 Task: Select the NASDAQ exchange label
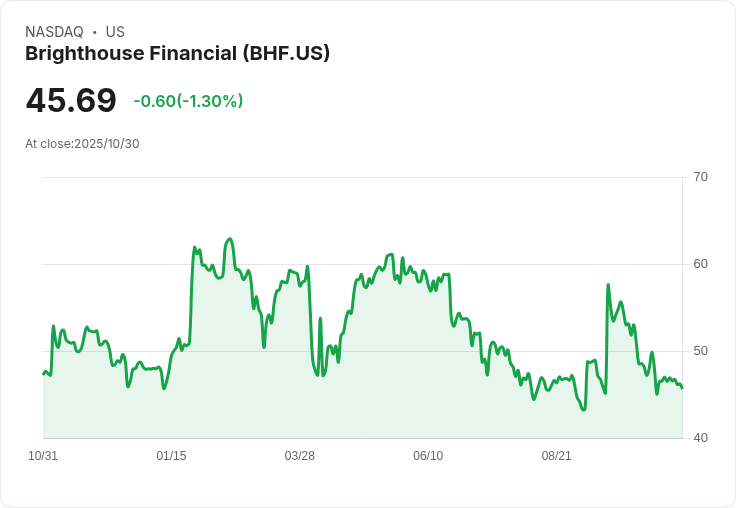pyautogui.click(x=54, y=32)
